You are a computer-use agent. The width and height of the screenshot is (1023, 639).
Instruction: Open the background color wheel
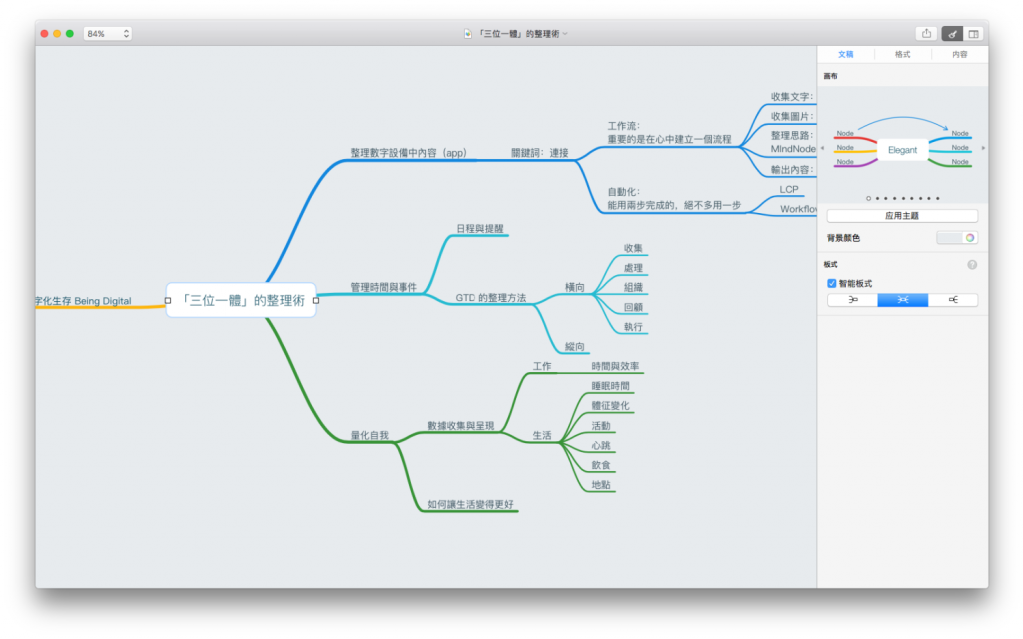tap(970, 238)
